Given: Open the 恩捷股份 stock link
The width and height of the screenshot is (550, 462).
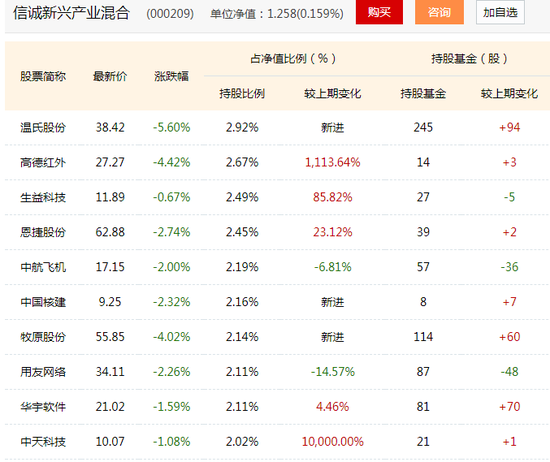Looking at the screenshot, I should pos(43,232).
